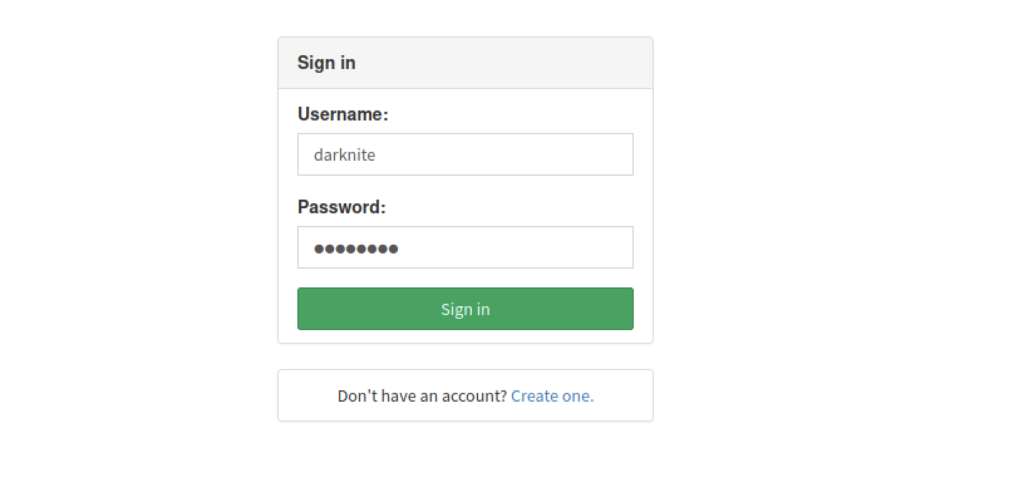Click blank area above the Sign in panel
The height and width of the screenshot is (487, 1024).
pos(465,17)
